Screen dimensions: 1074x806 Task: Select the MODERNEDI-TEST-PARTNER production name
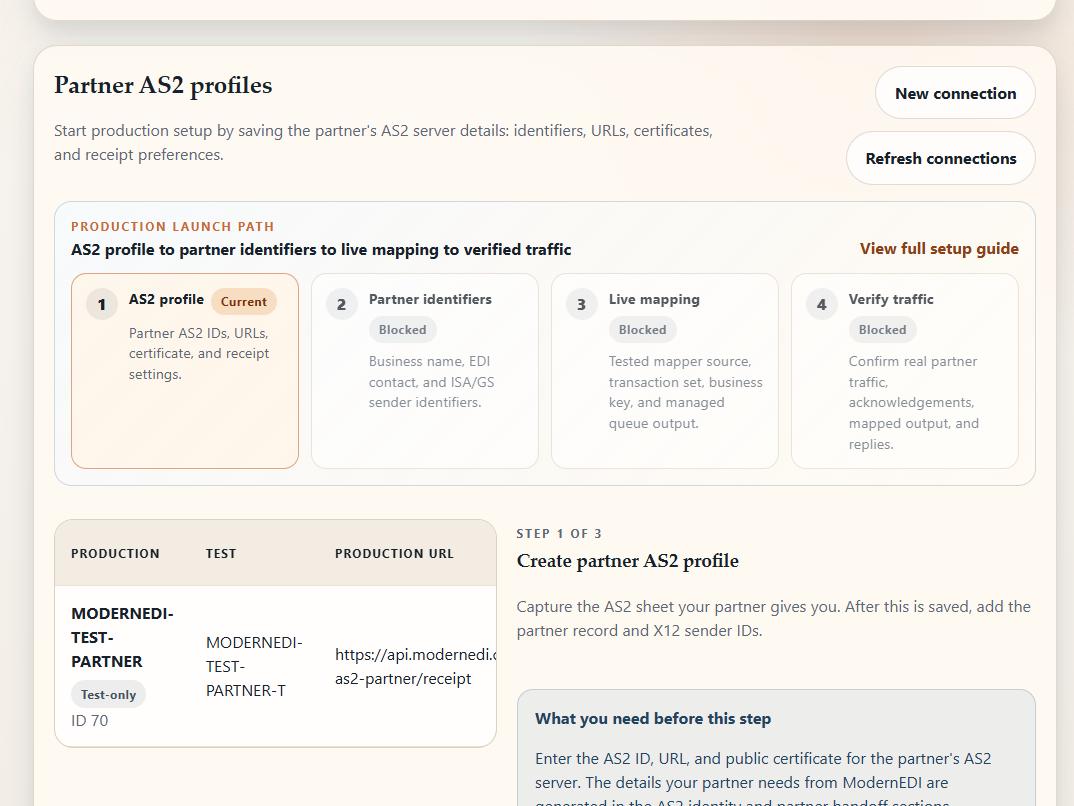[122, 638]
